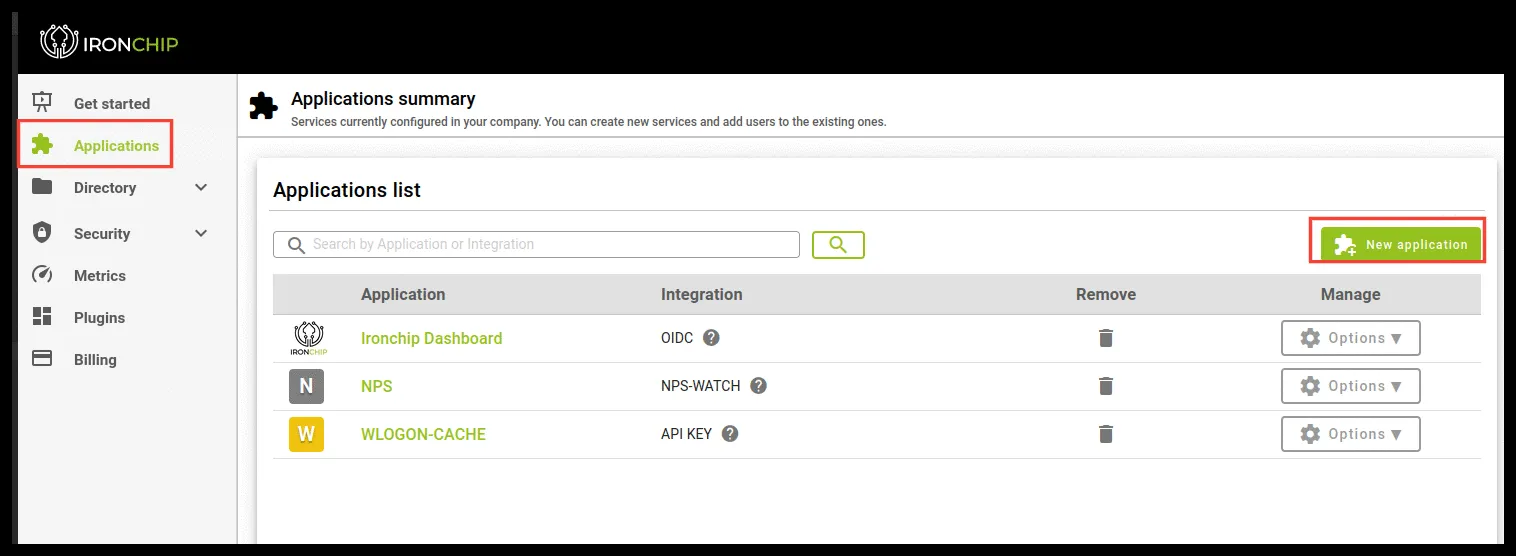Click the Manage column header
The height and width of the screenshot is (556, 1516).
coord(1350,294)
